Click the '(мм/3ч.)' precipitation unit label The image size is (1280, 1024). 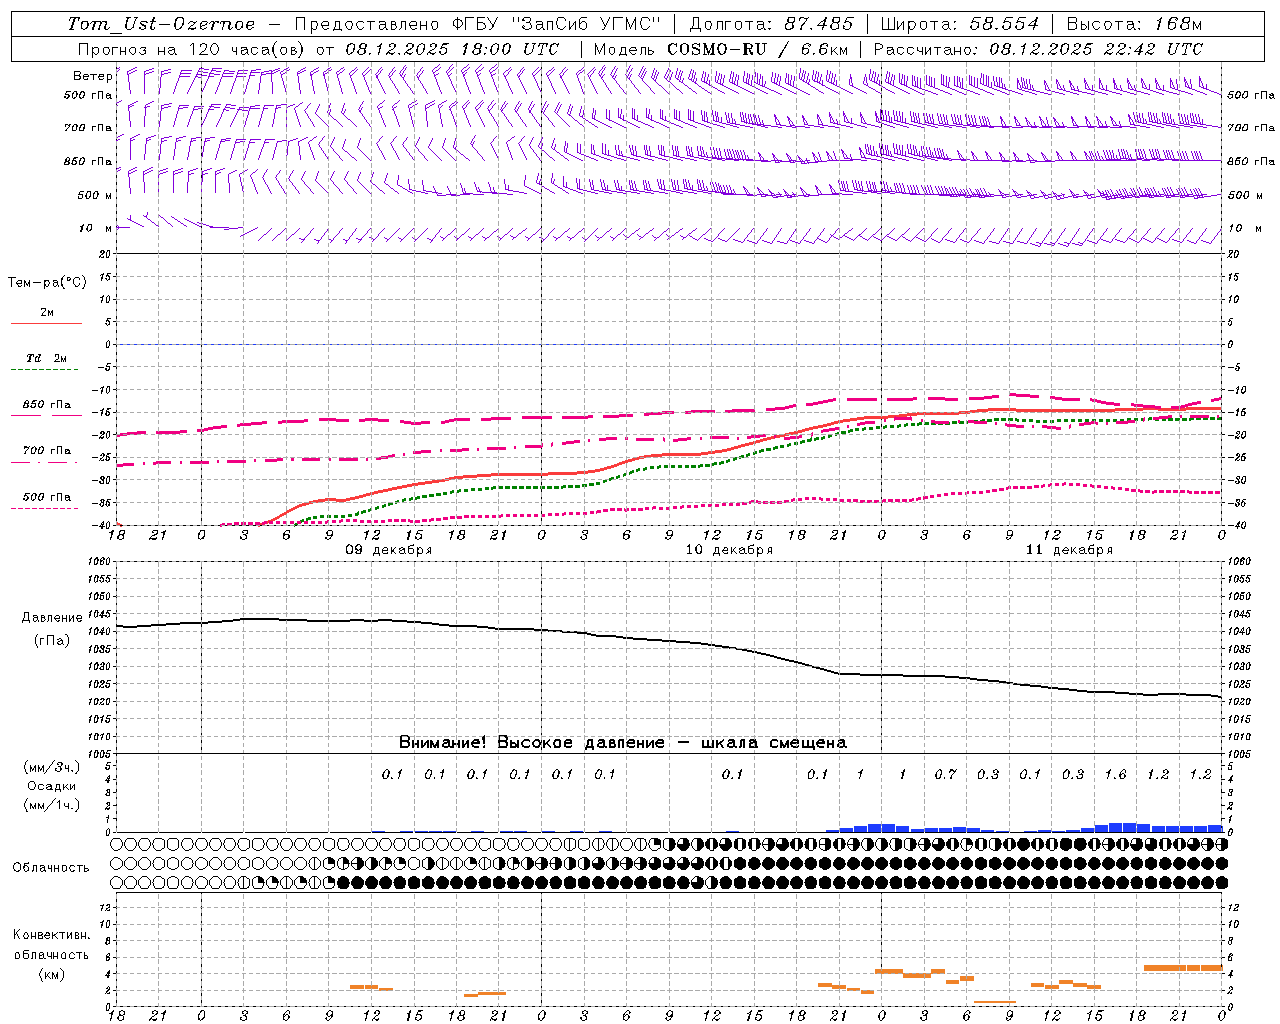[x=52, y=767]
